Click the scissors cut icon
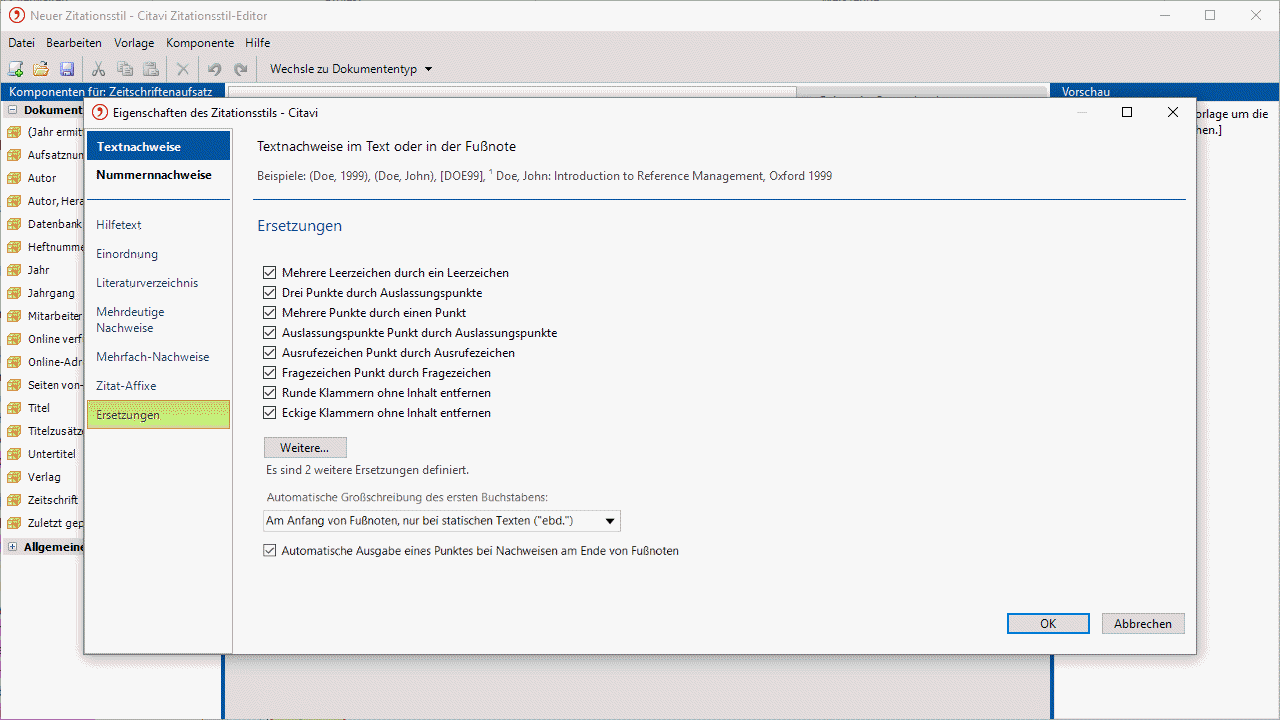The image size is (1280, 720). coord(98,69)
